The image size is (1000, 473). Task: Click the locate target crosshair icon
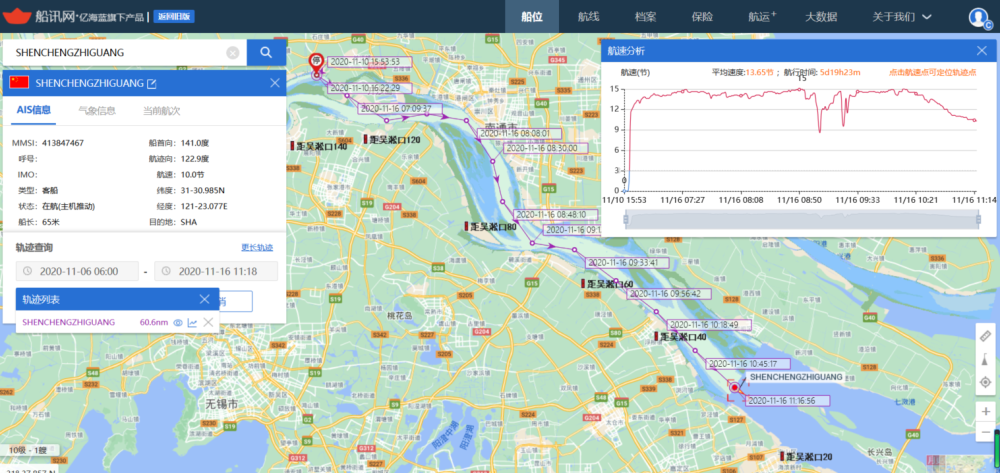[x=985, y=382]
